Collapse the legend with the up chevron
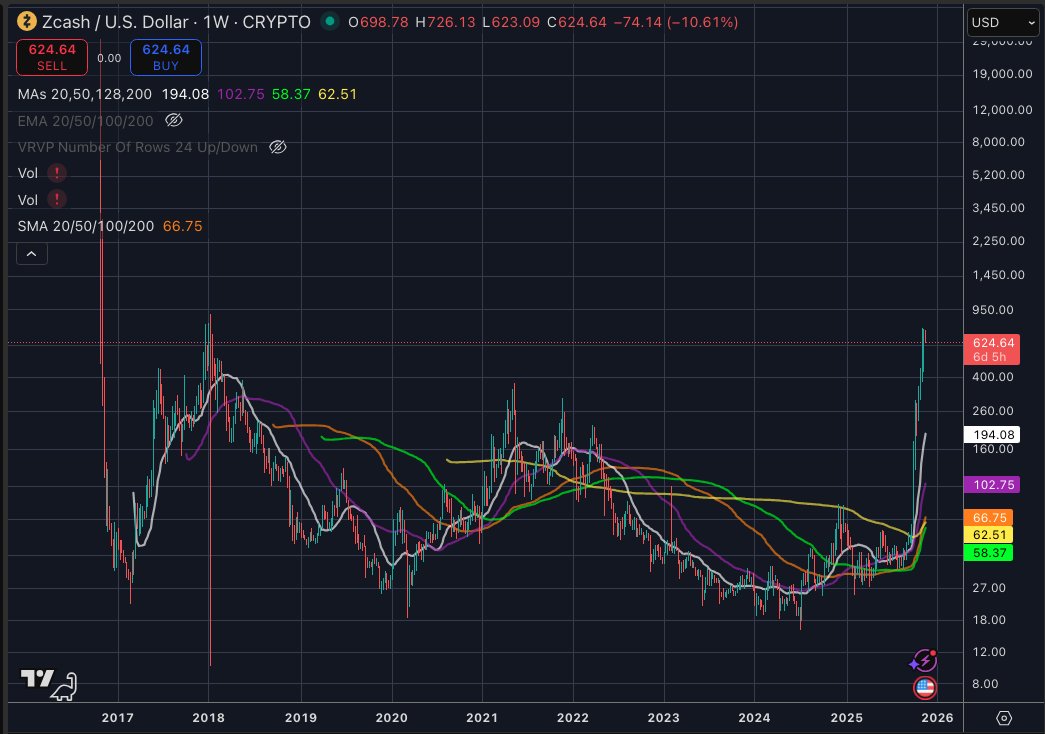 tap(31, 253)
